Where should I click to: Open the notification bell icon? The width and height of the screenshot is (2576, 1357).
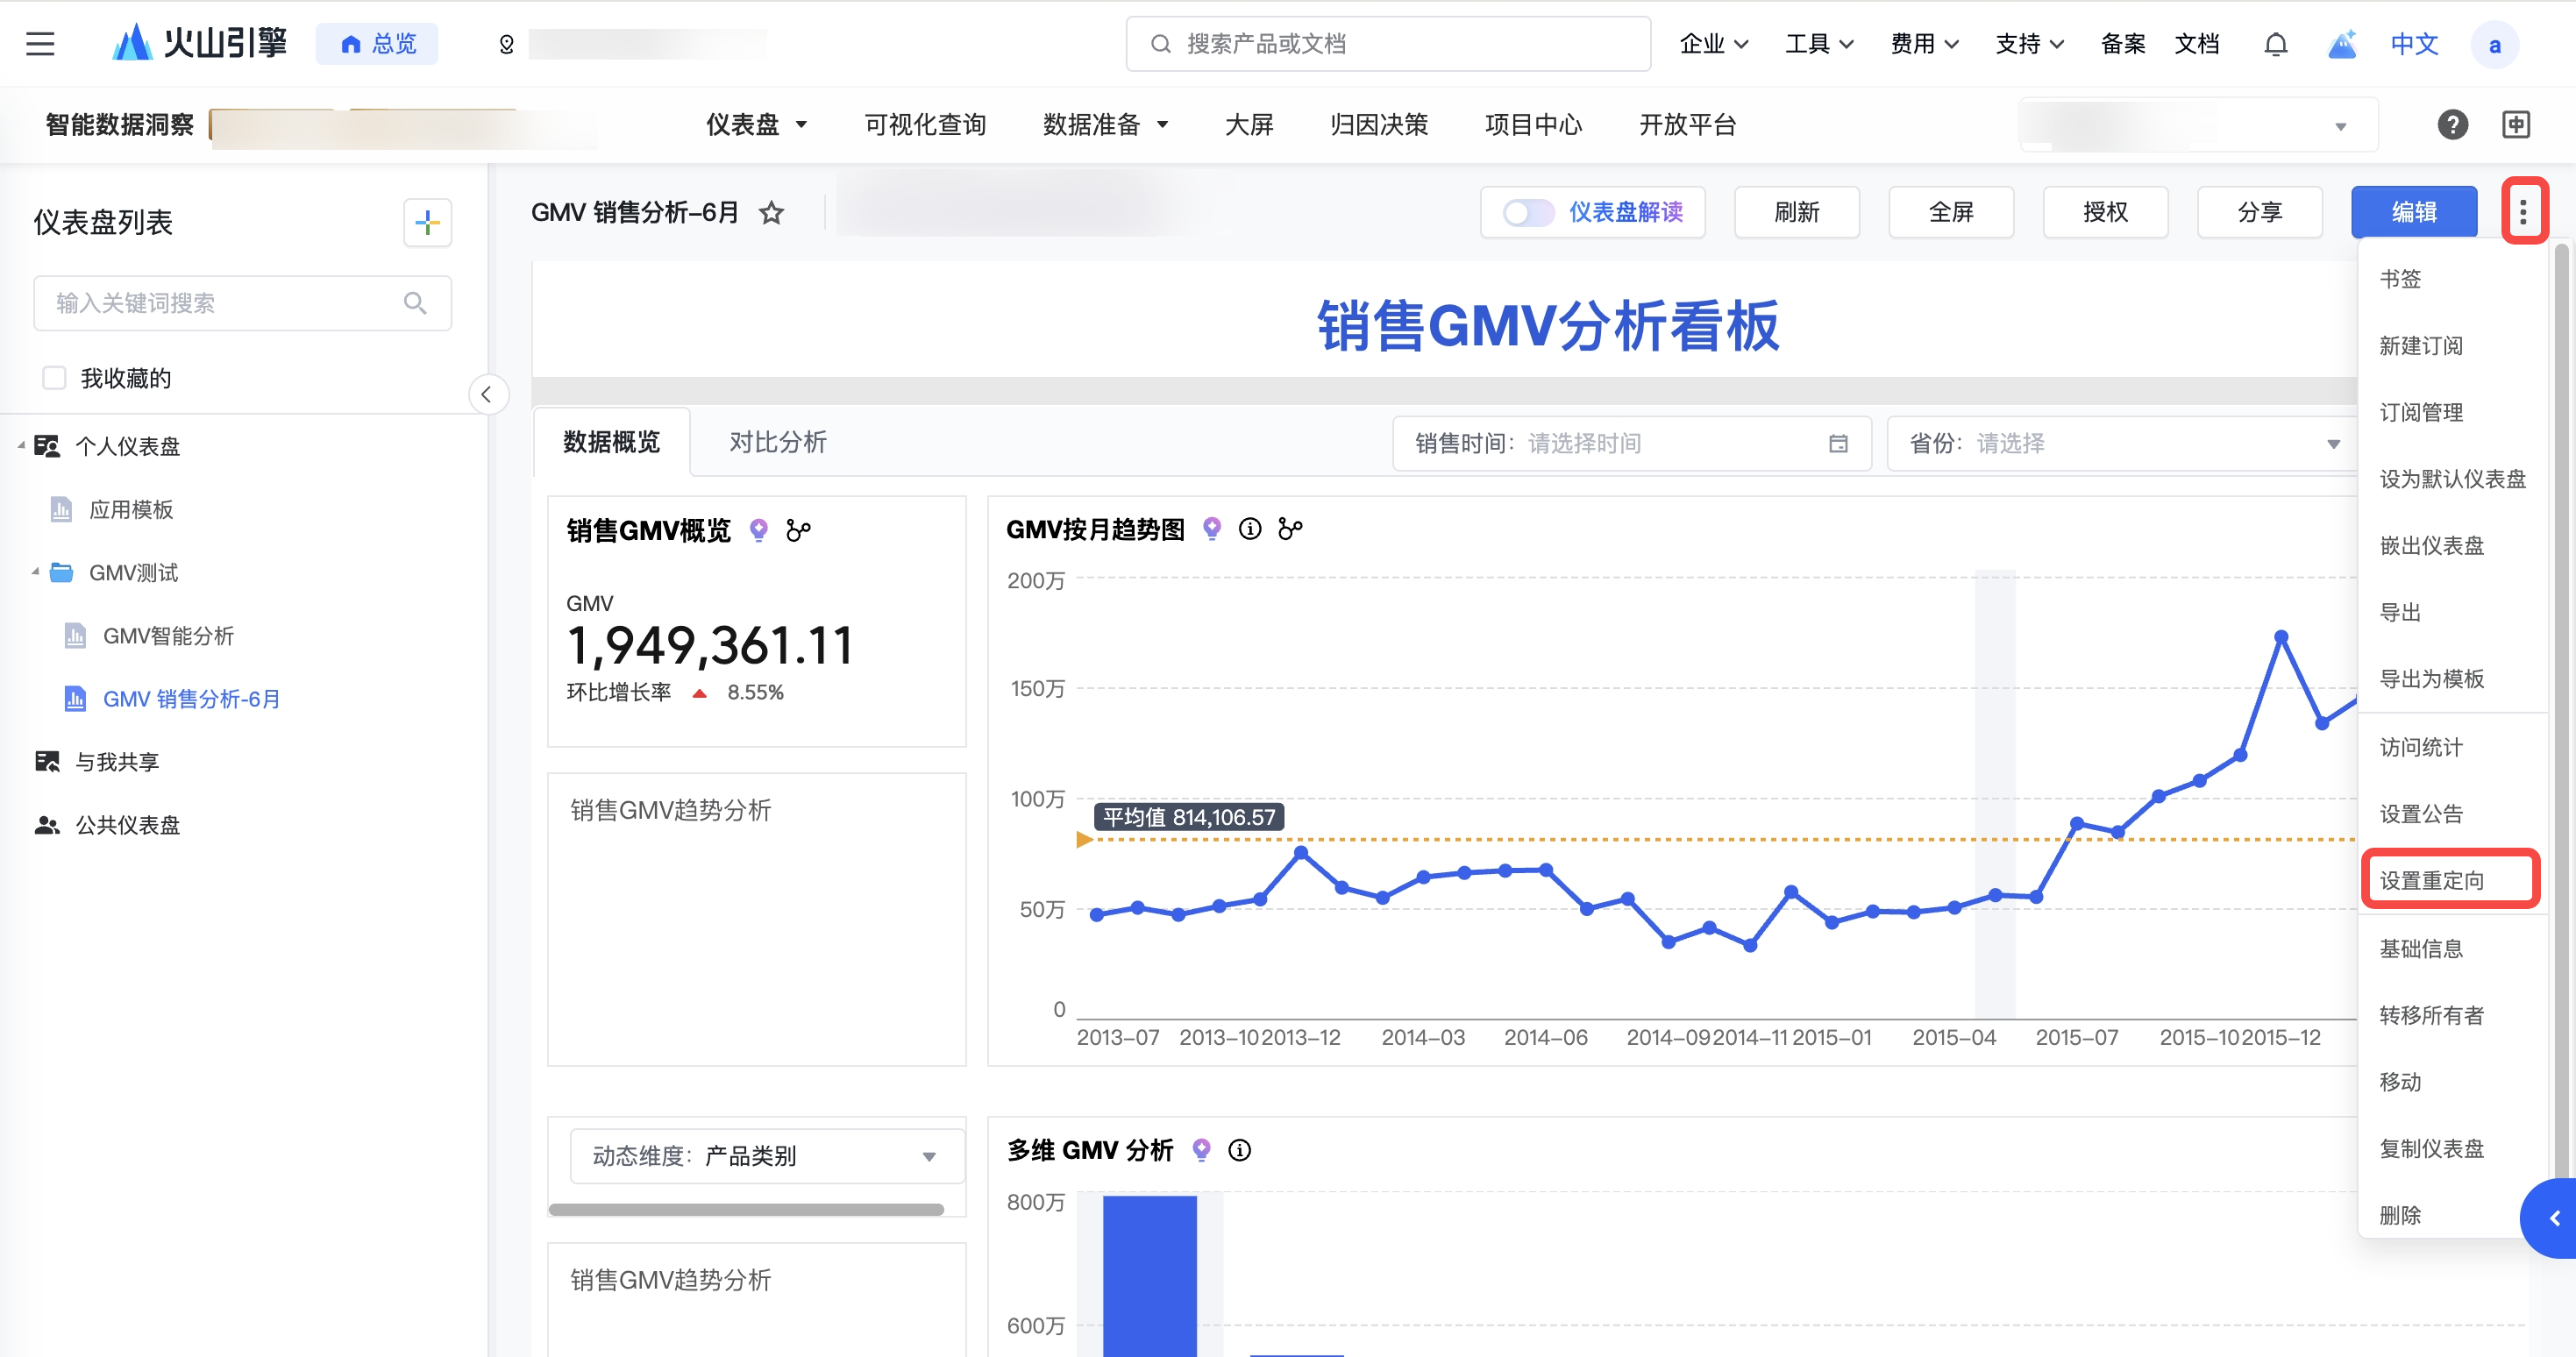(x=2275, y=44)
